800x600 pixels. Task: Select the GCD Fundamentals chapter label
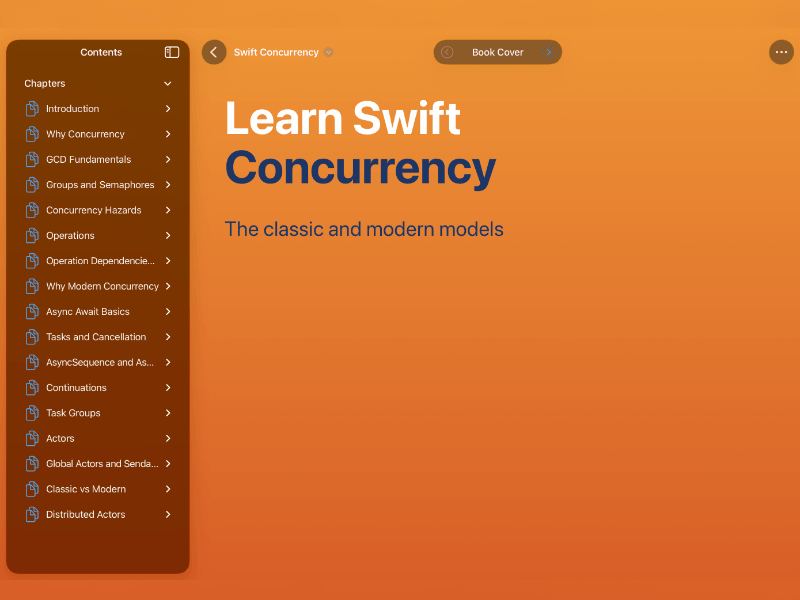88,159
